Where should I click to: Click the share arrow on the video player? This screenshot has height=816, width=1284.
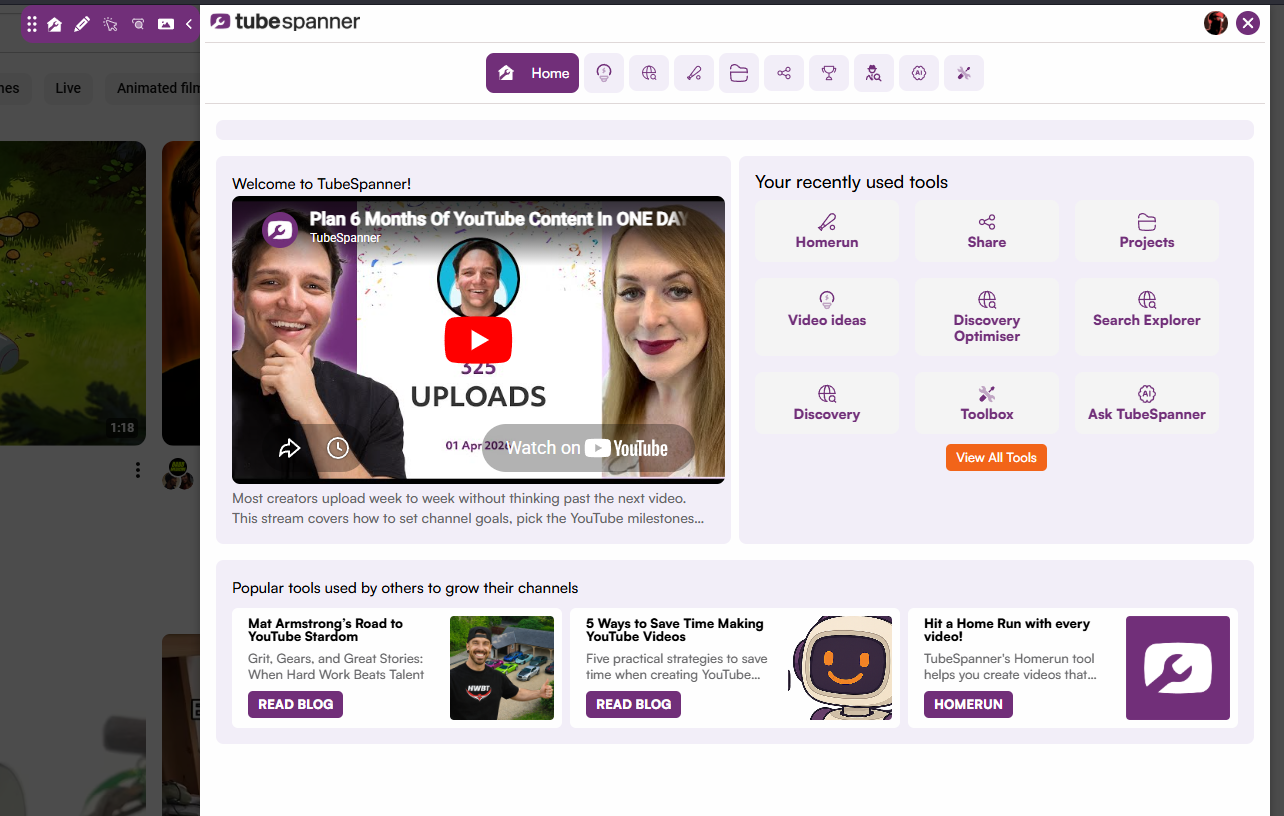tap(289, 448)
